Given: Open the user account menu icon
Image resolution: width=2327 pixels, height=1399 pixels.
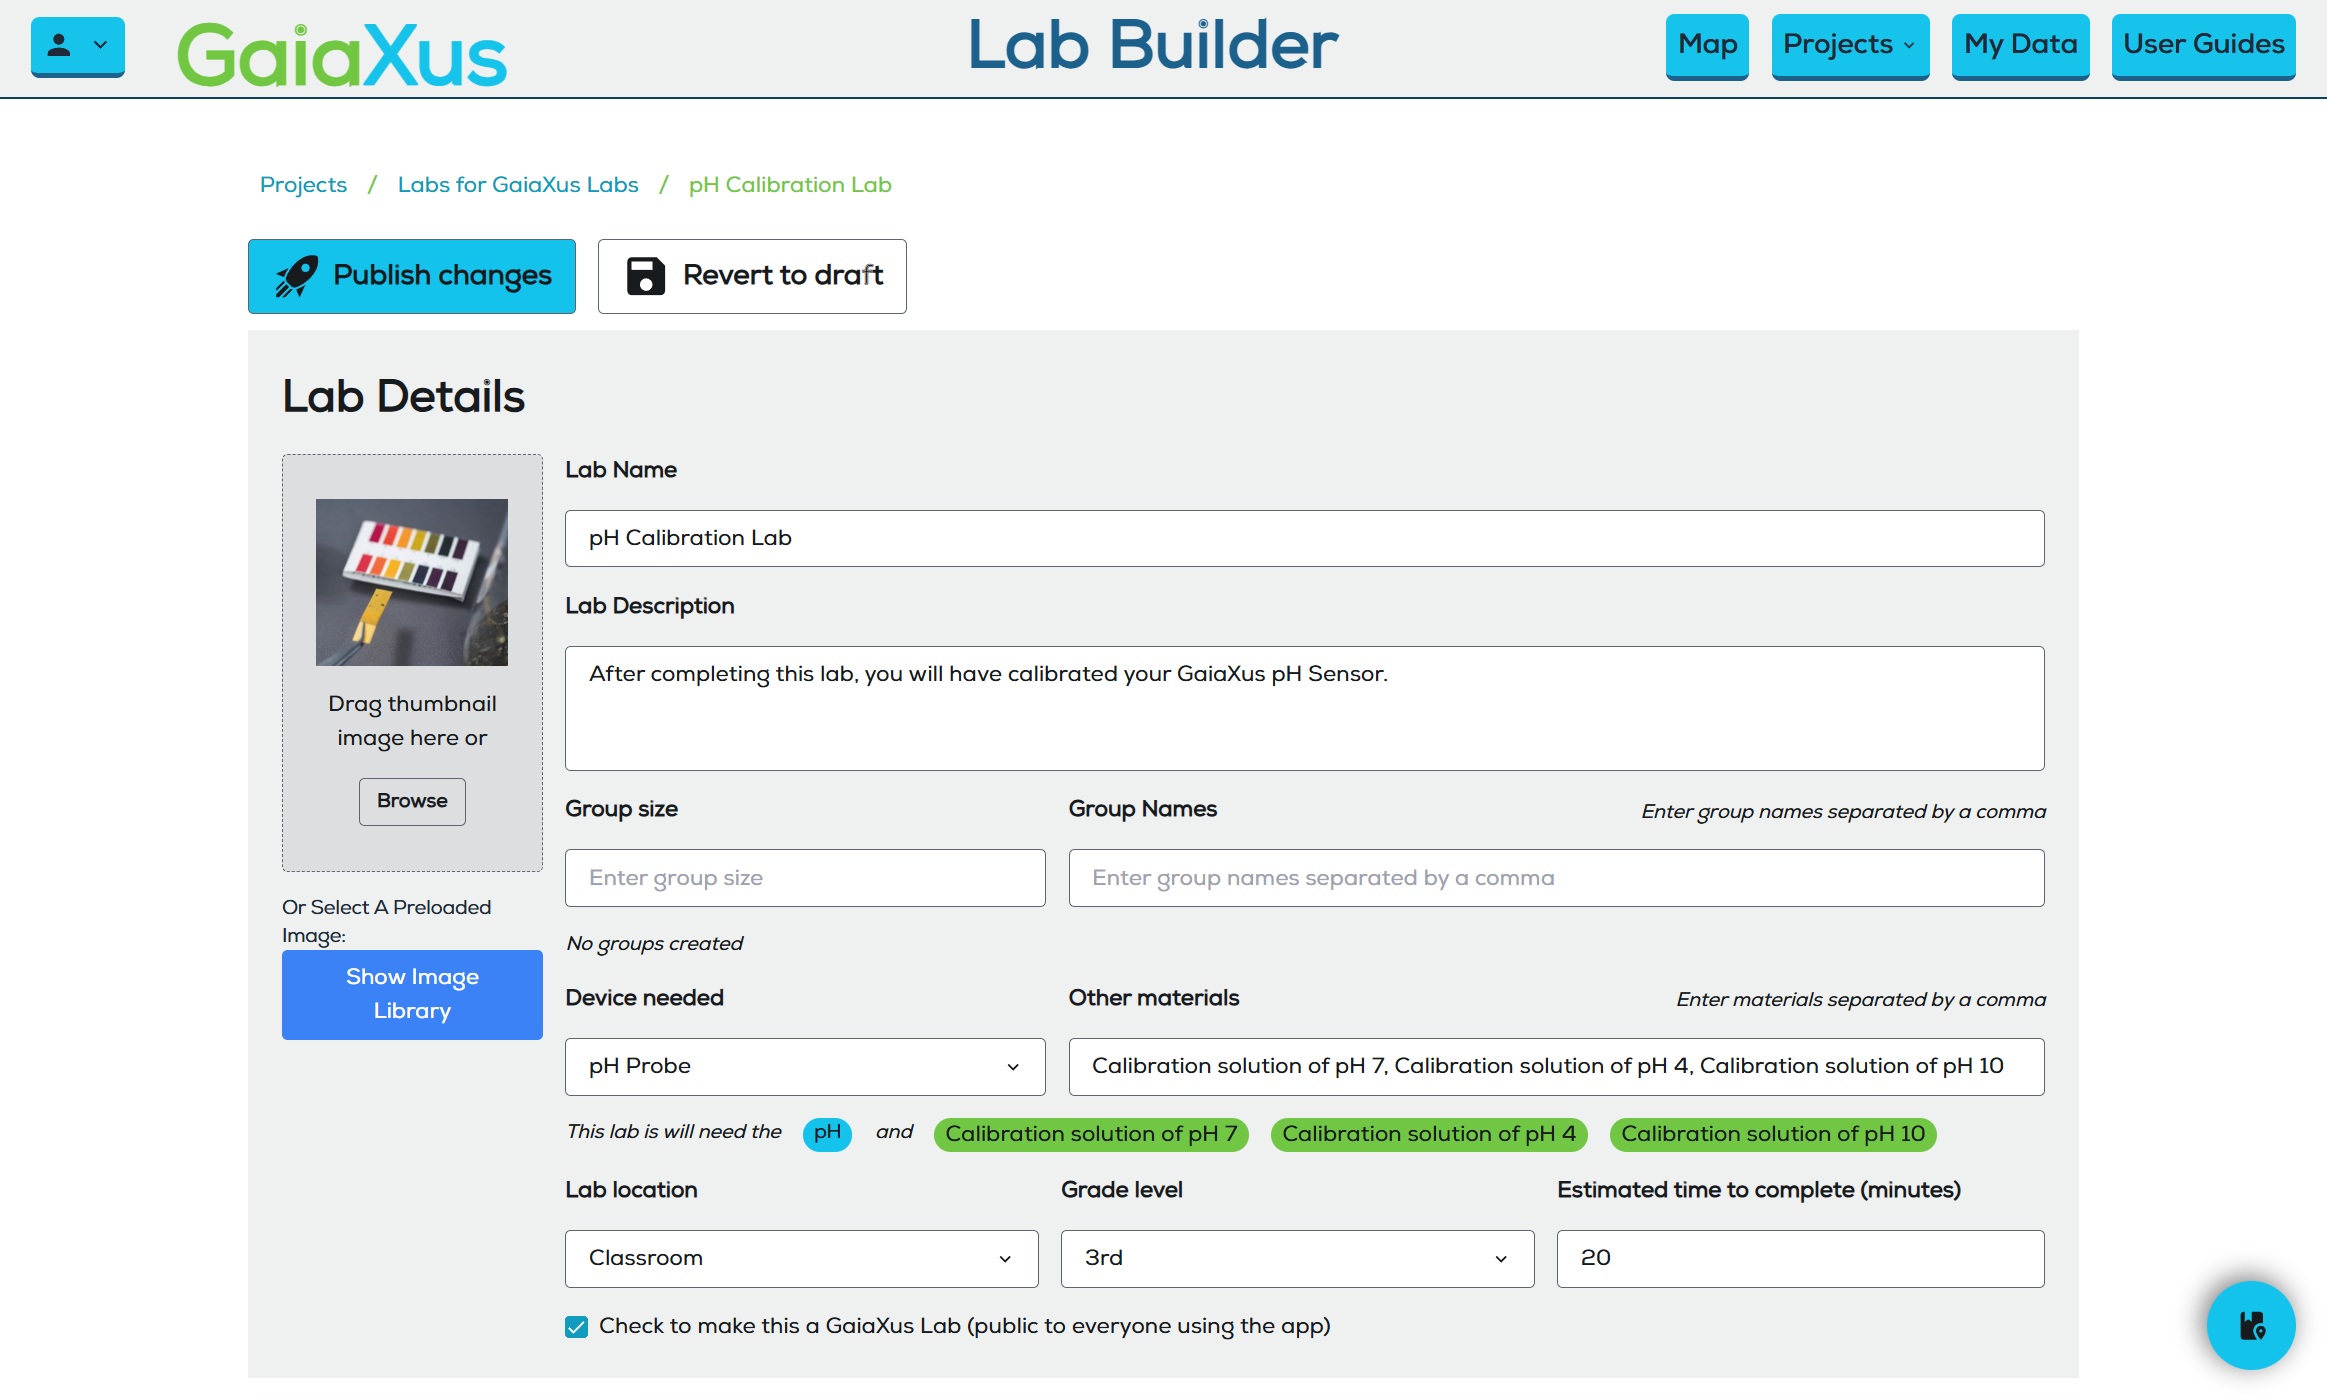Looking at the screenshot, I should tap(77, 46).
